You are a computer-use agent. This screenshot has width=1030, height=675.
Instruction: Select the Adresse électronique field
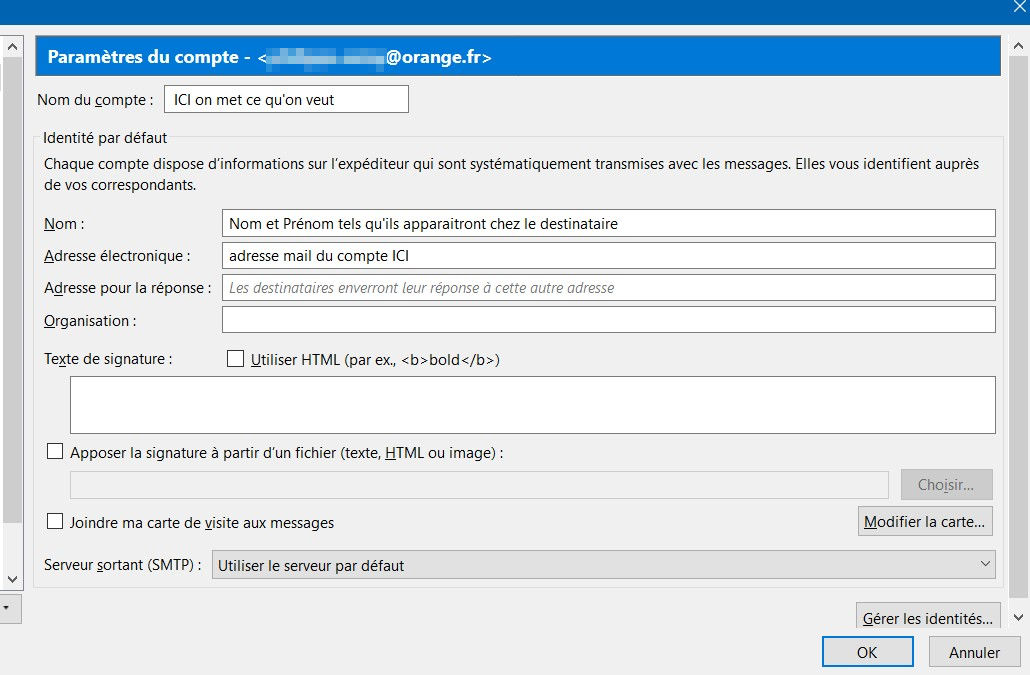point(608,256)
